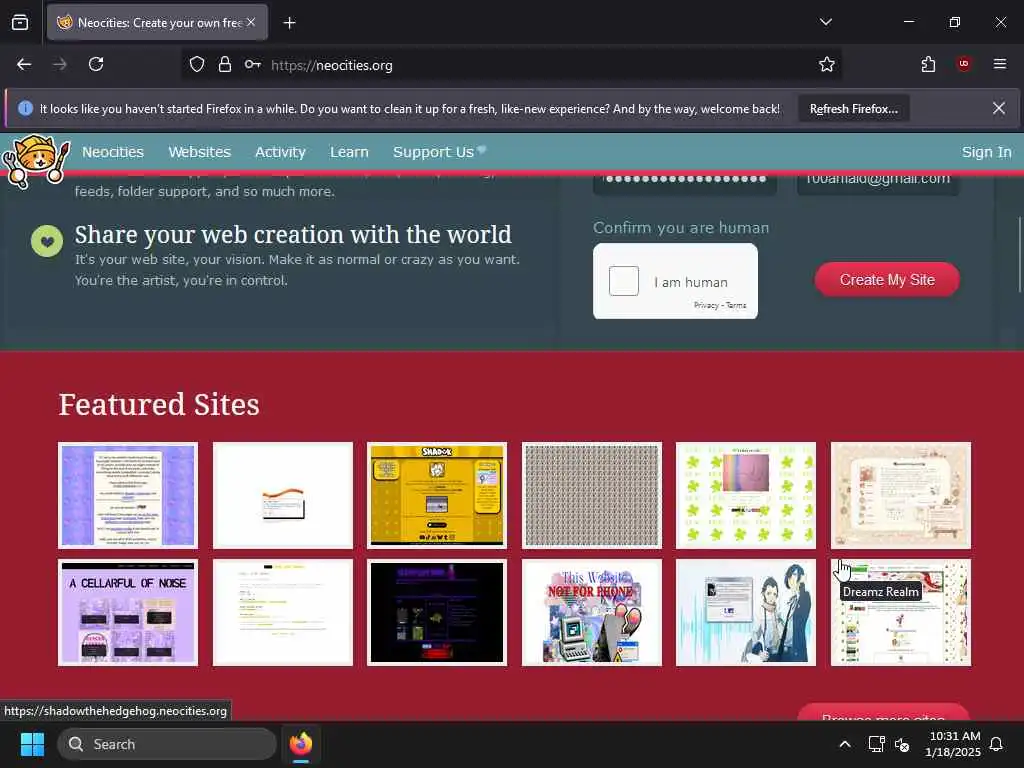This screenshot has height=768, width=1024.
Task: Check the I am human checkbox
Action: coord(624,281)
